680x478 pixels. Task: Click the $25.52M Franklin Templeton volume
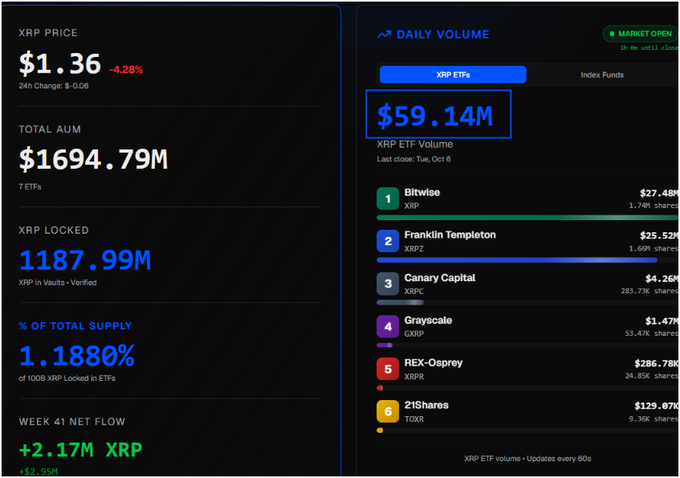click(659, 236)
